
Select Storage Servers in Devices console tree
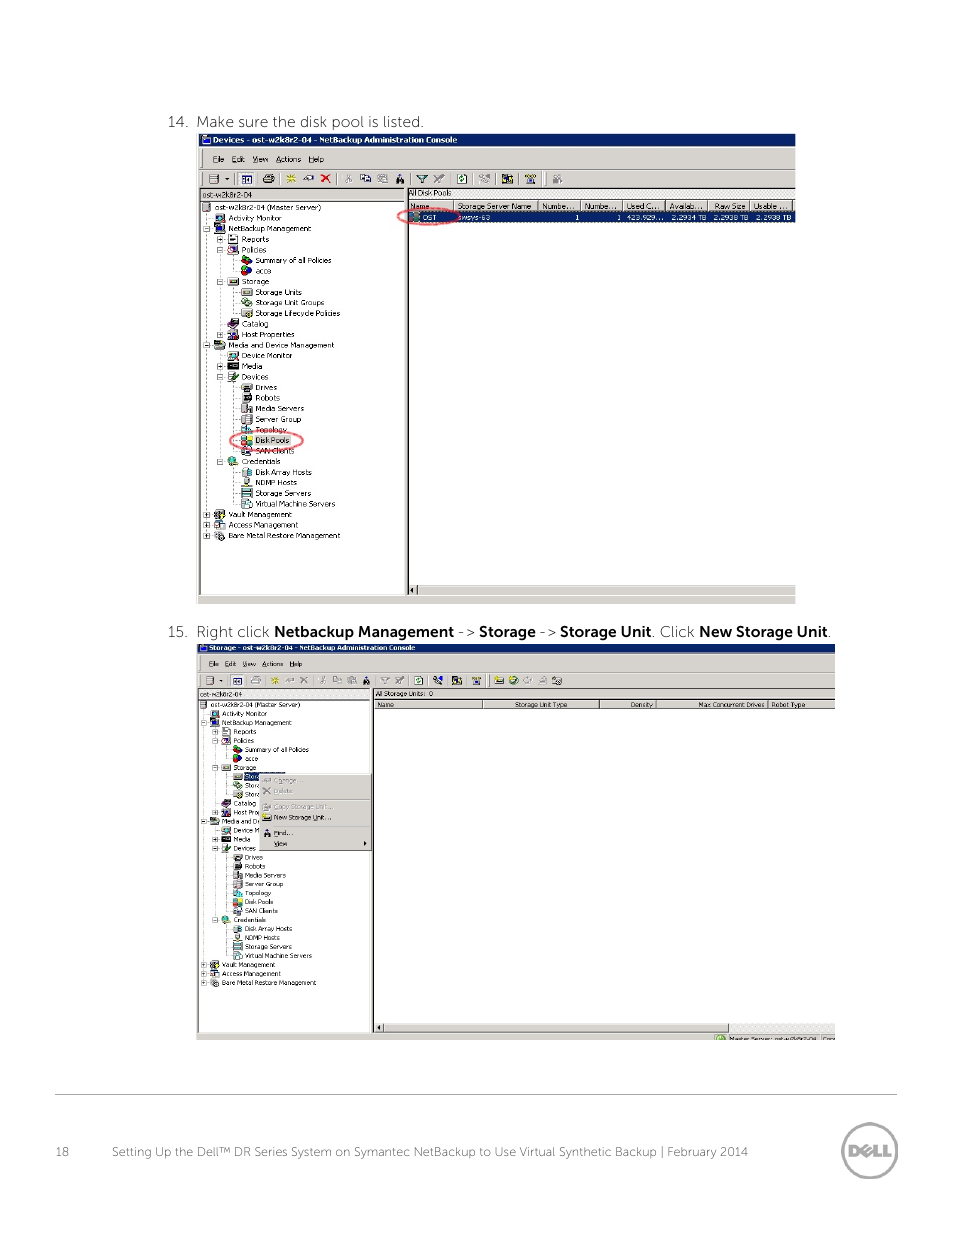pyautogui.click(x=283, y=494)
